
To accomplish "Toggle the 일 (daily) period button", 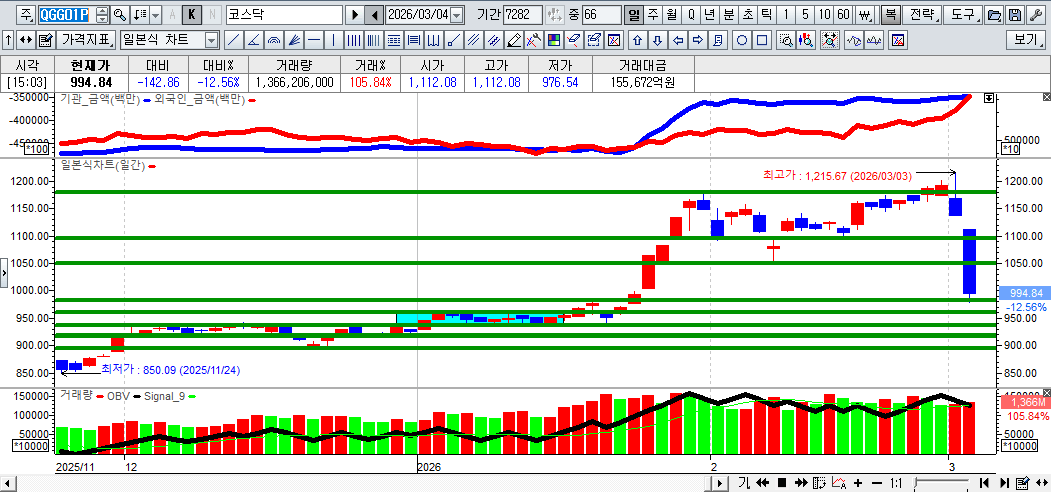I will click(x=634, y=15).
